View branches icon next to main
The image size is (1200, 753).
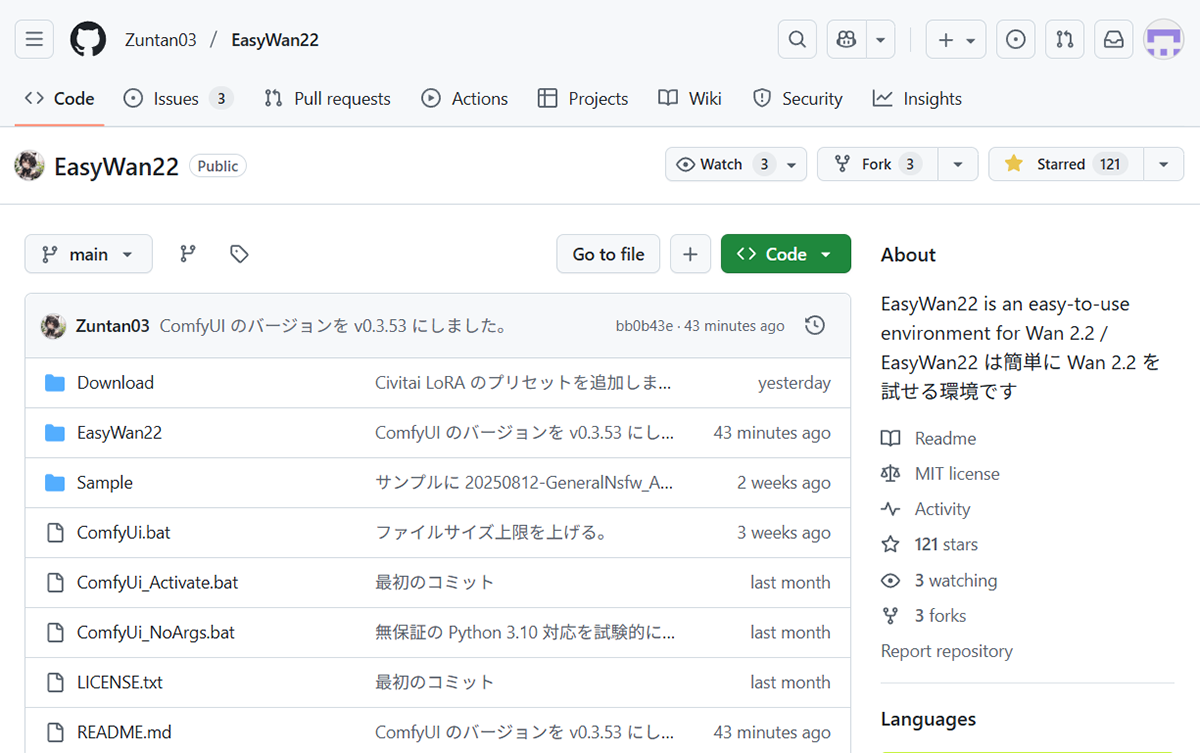(188, 254)
